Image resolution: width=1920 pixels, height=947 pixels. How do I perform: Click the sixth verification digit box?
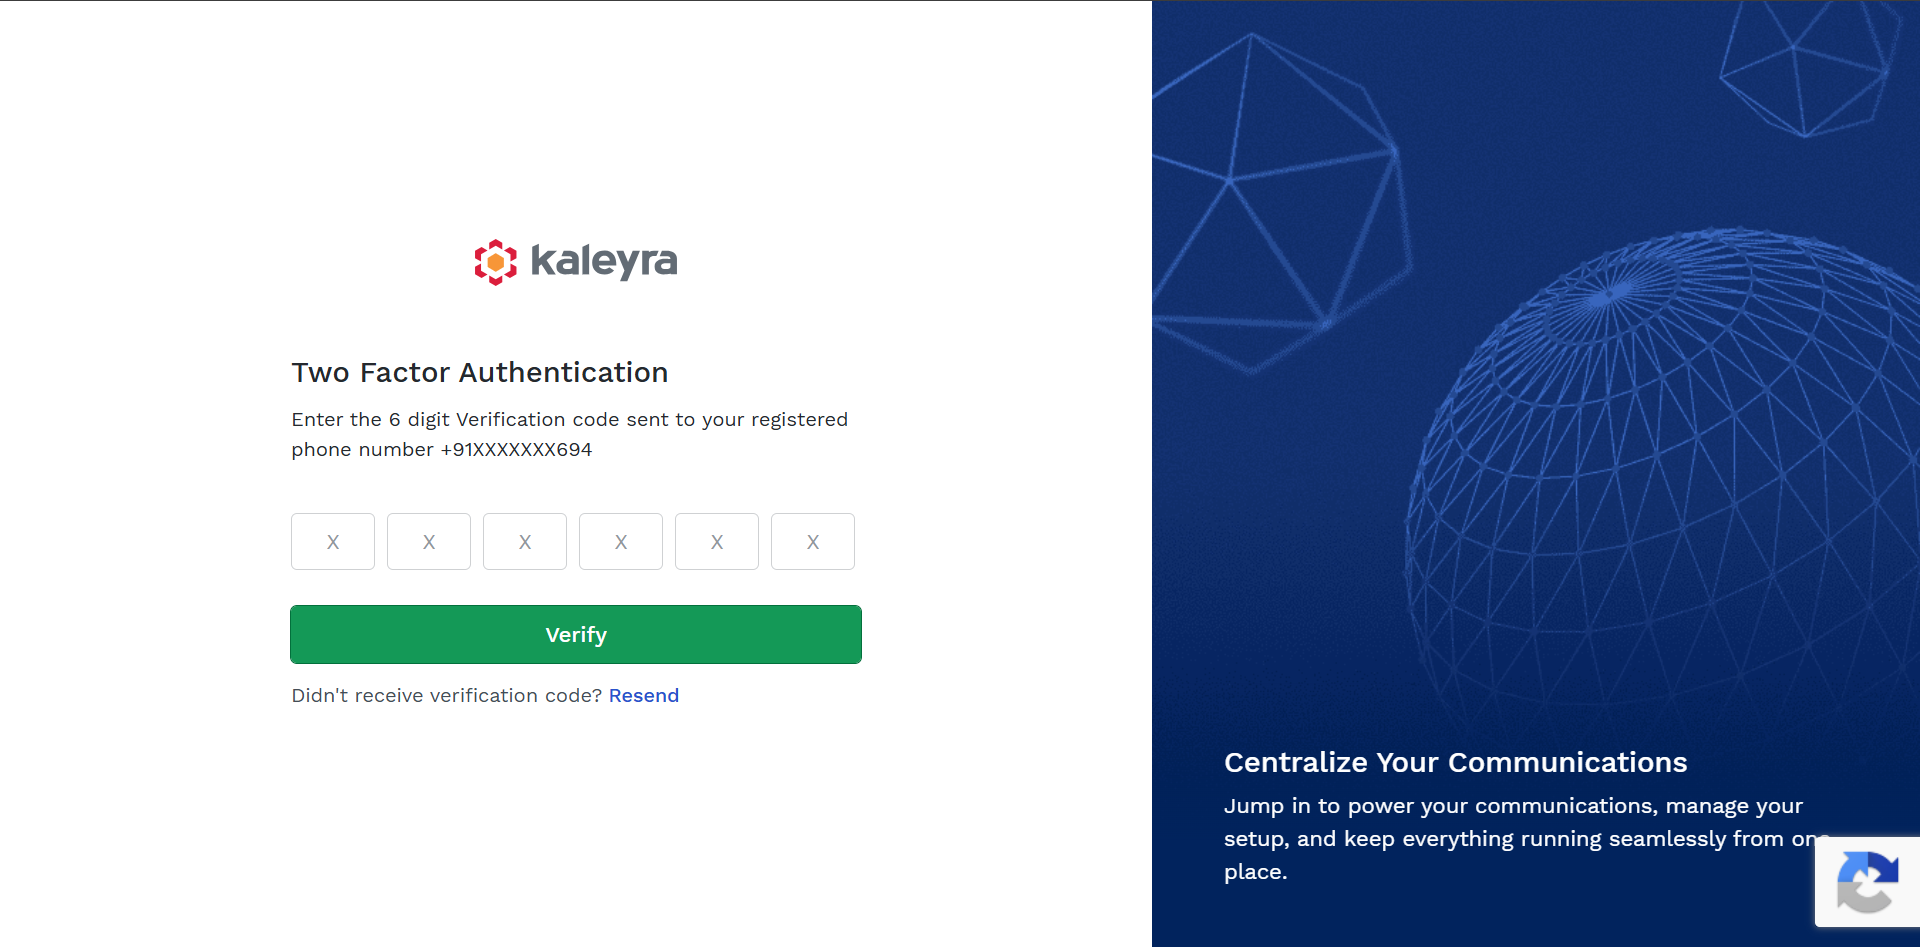[813, 542]
